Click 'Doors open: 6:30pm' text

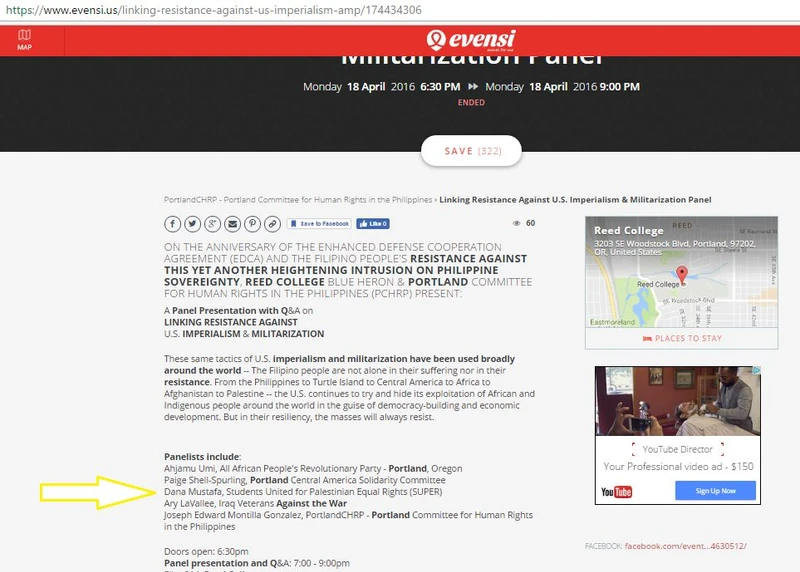[206, 552]
